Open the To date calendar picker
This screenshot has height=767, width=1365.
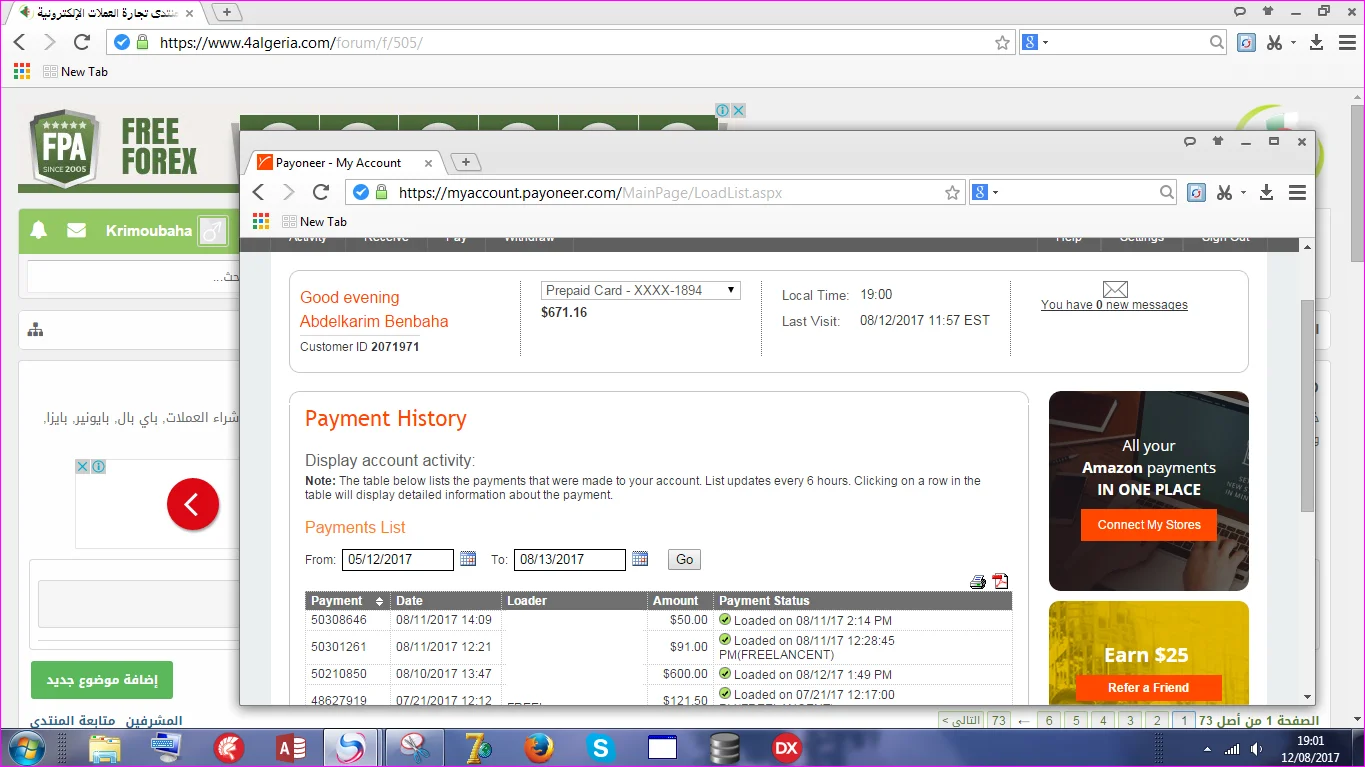pos(640,559)
